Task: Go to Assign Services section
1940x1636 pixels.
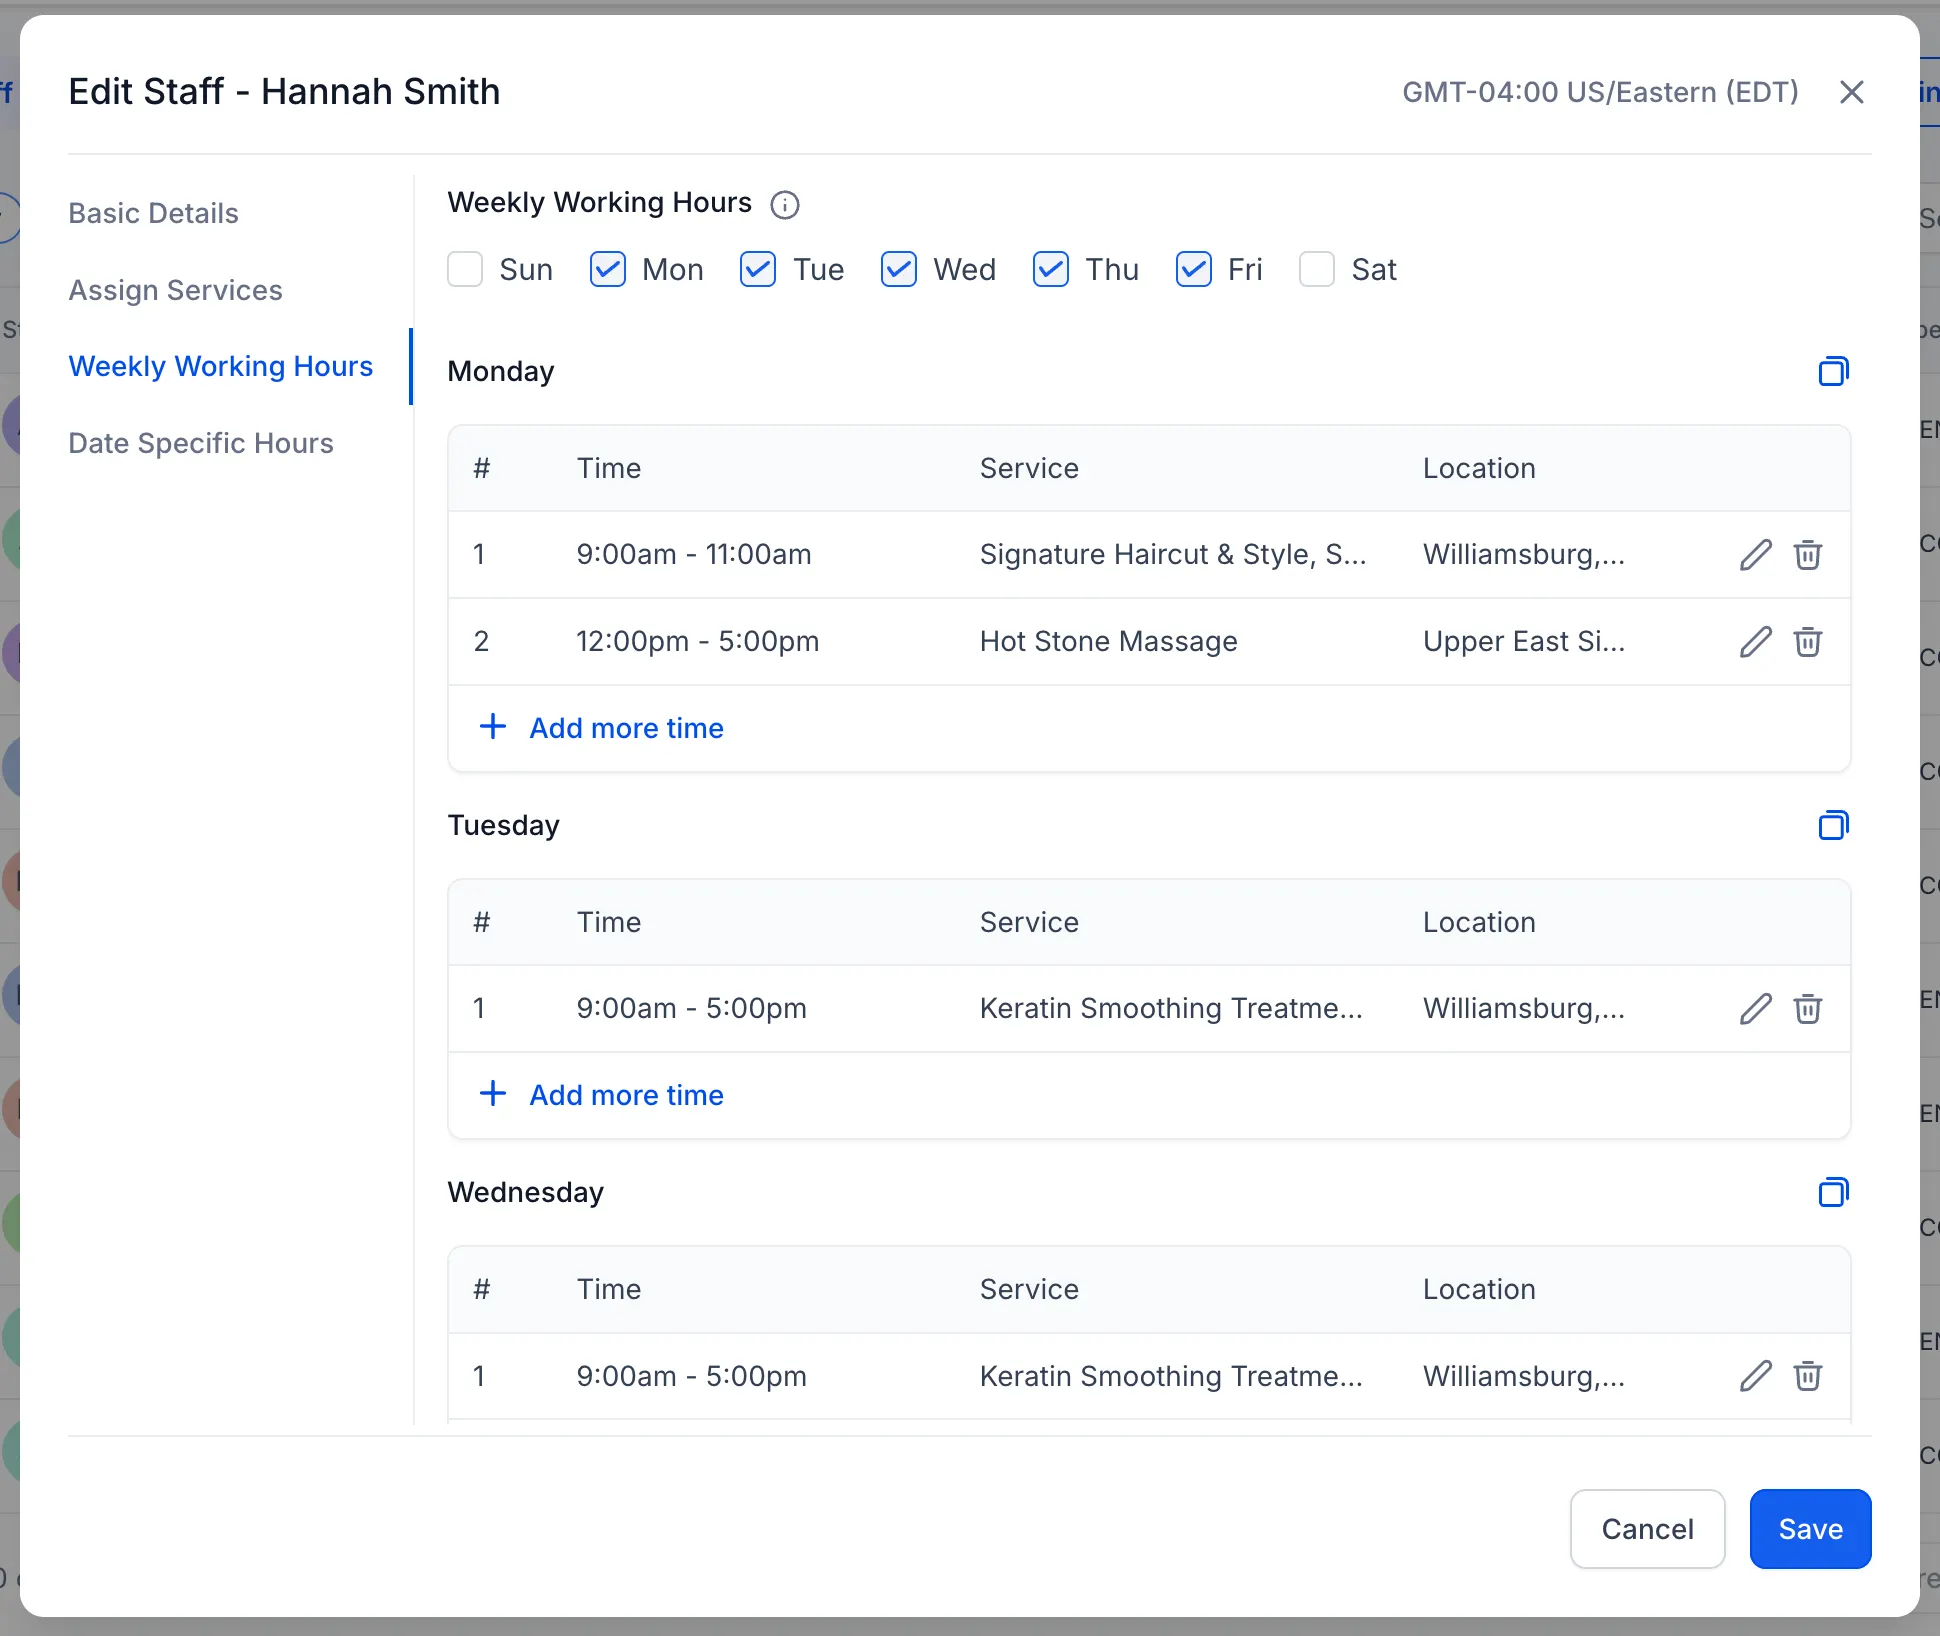Action: (x=176, y=290)
